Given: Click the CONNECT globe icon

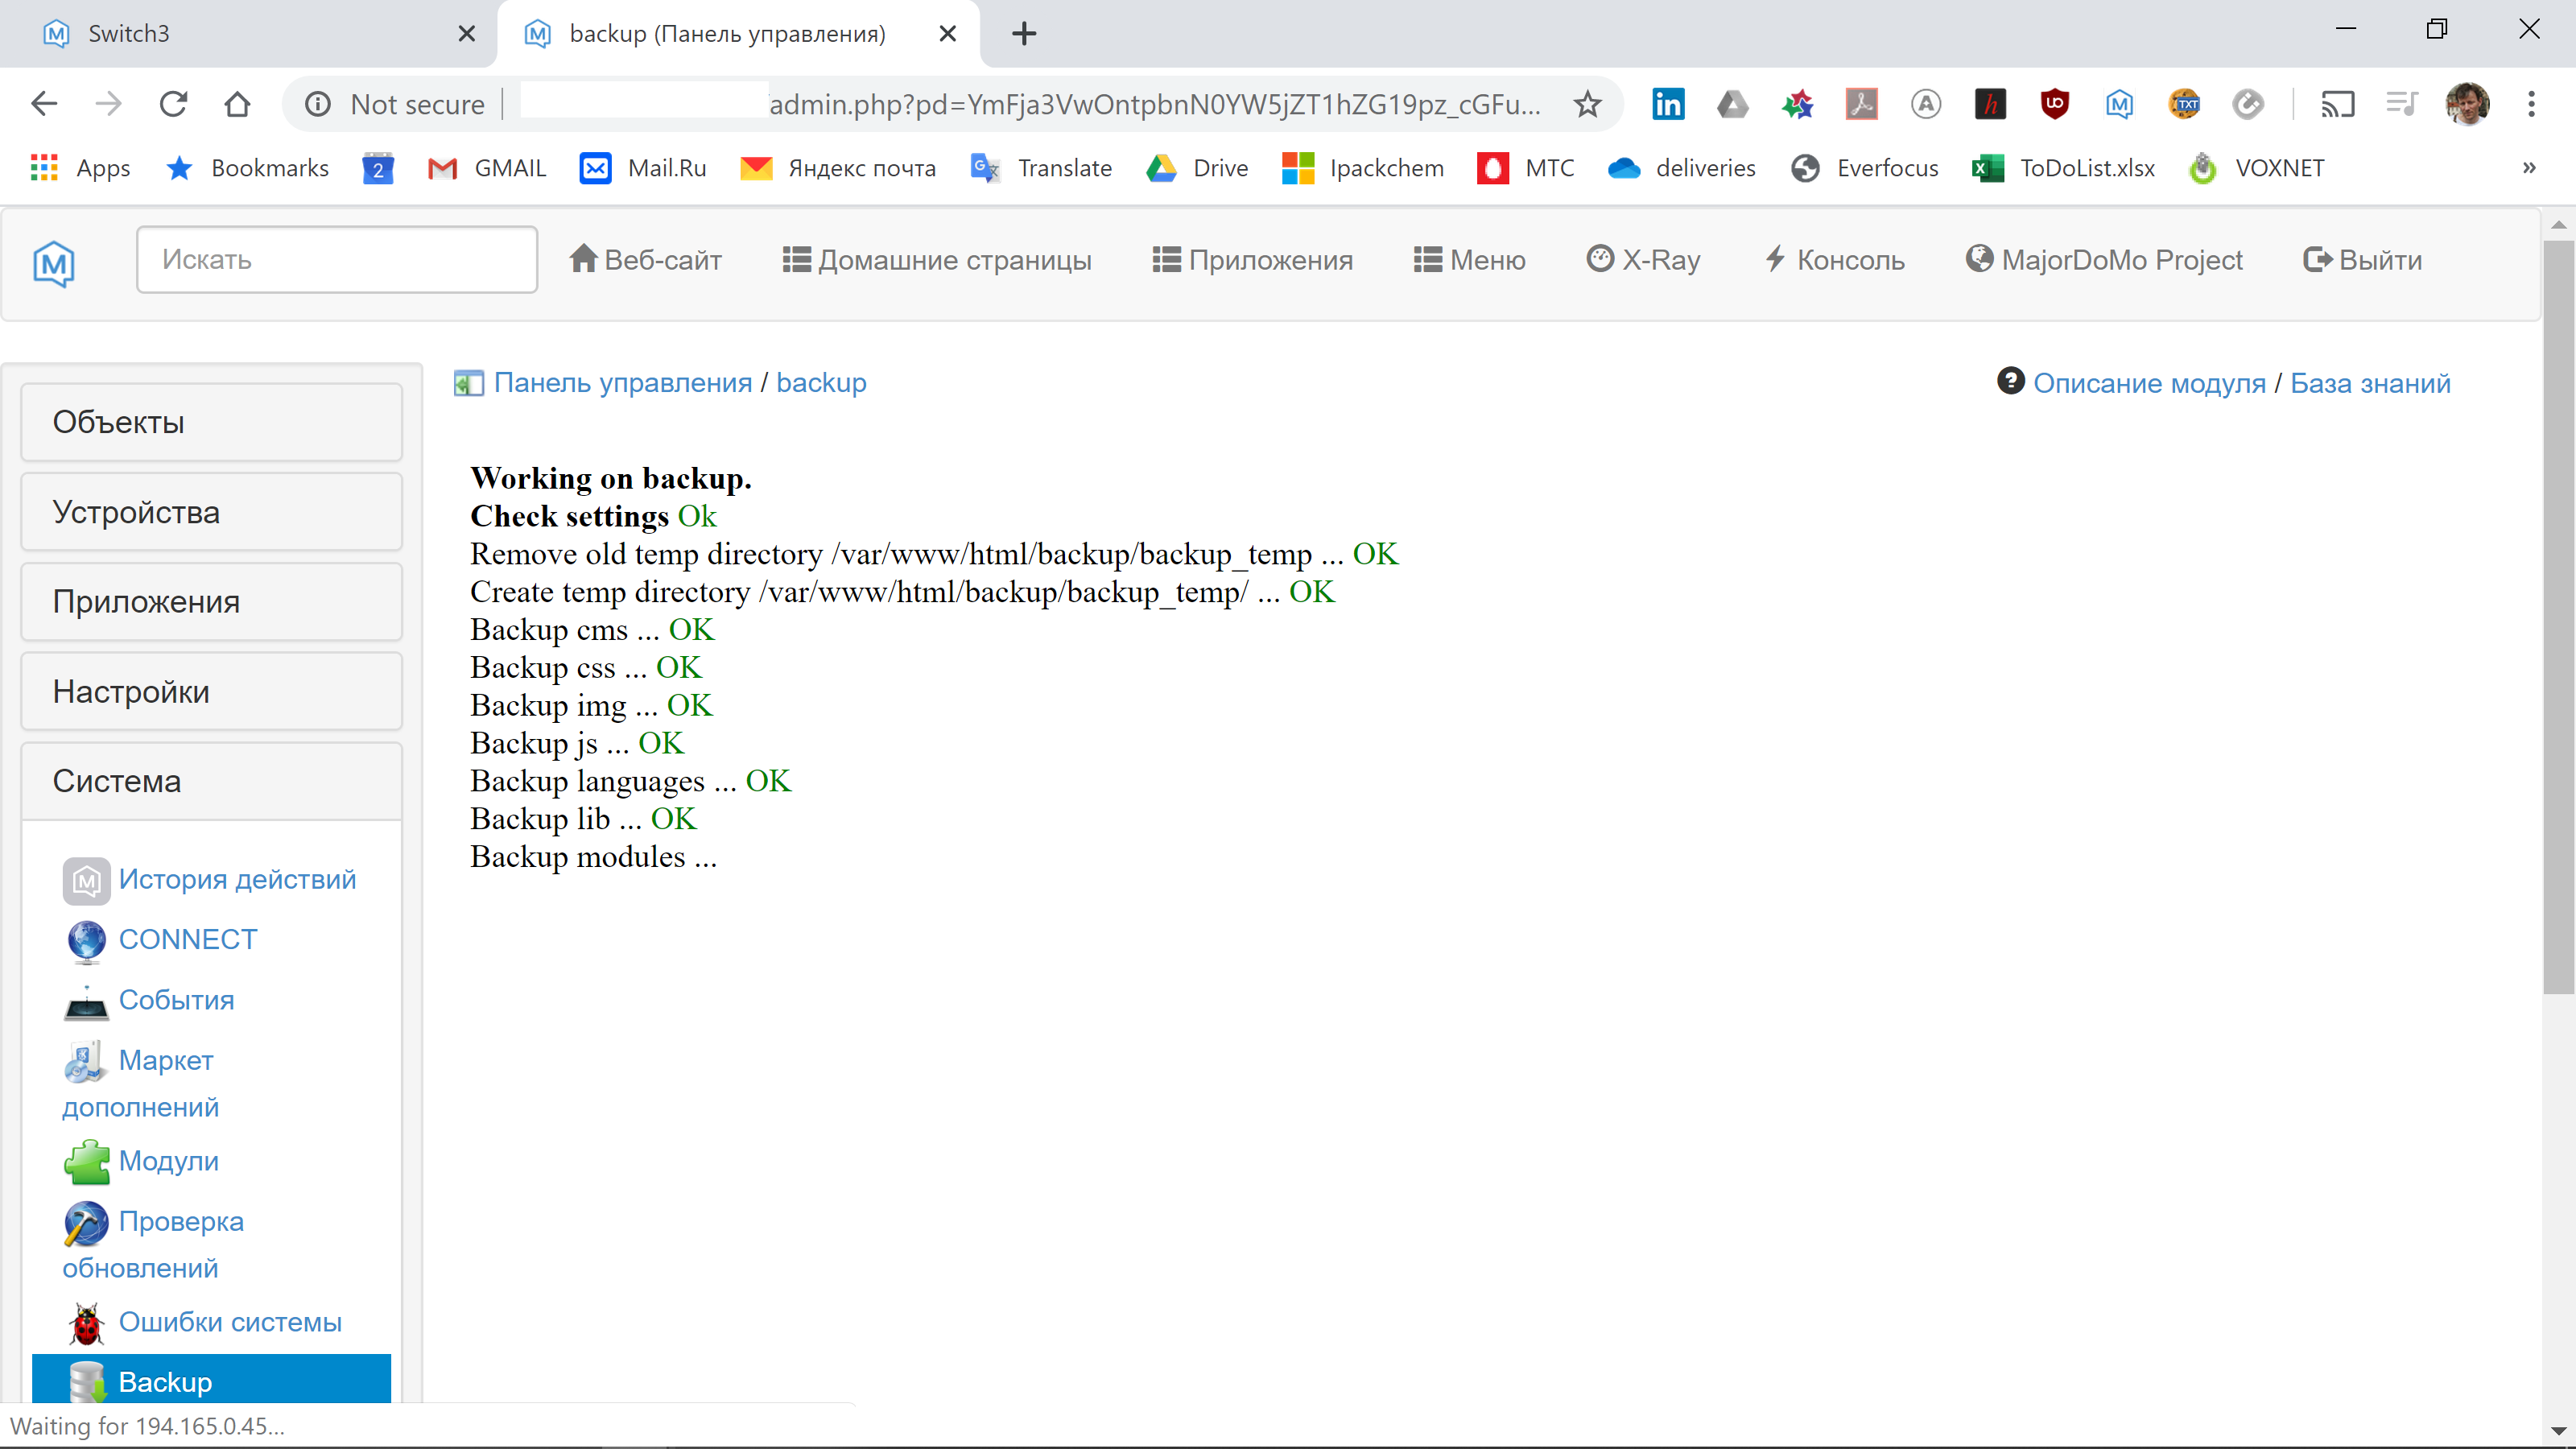Looking at the screenshot, I should point(85,940).
